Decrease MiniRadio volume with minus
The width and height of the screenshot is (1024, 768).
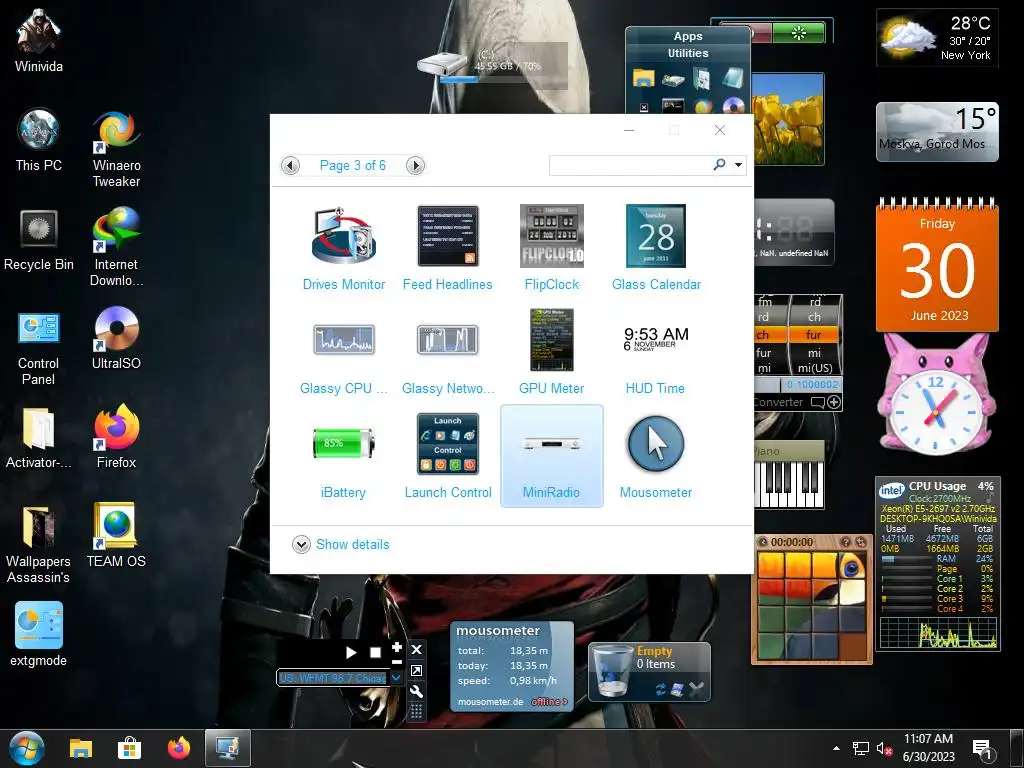[396, 662]
